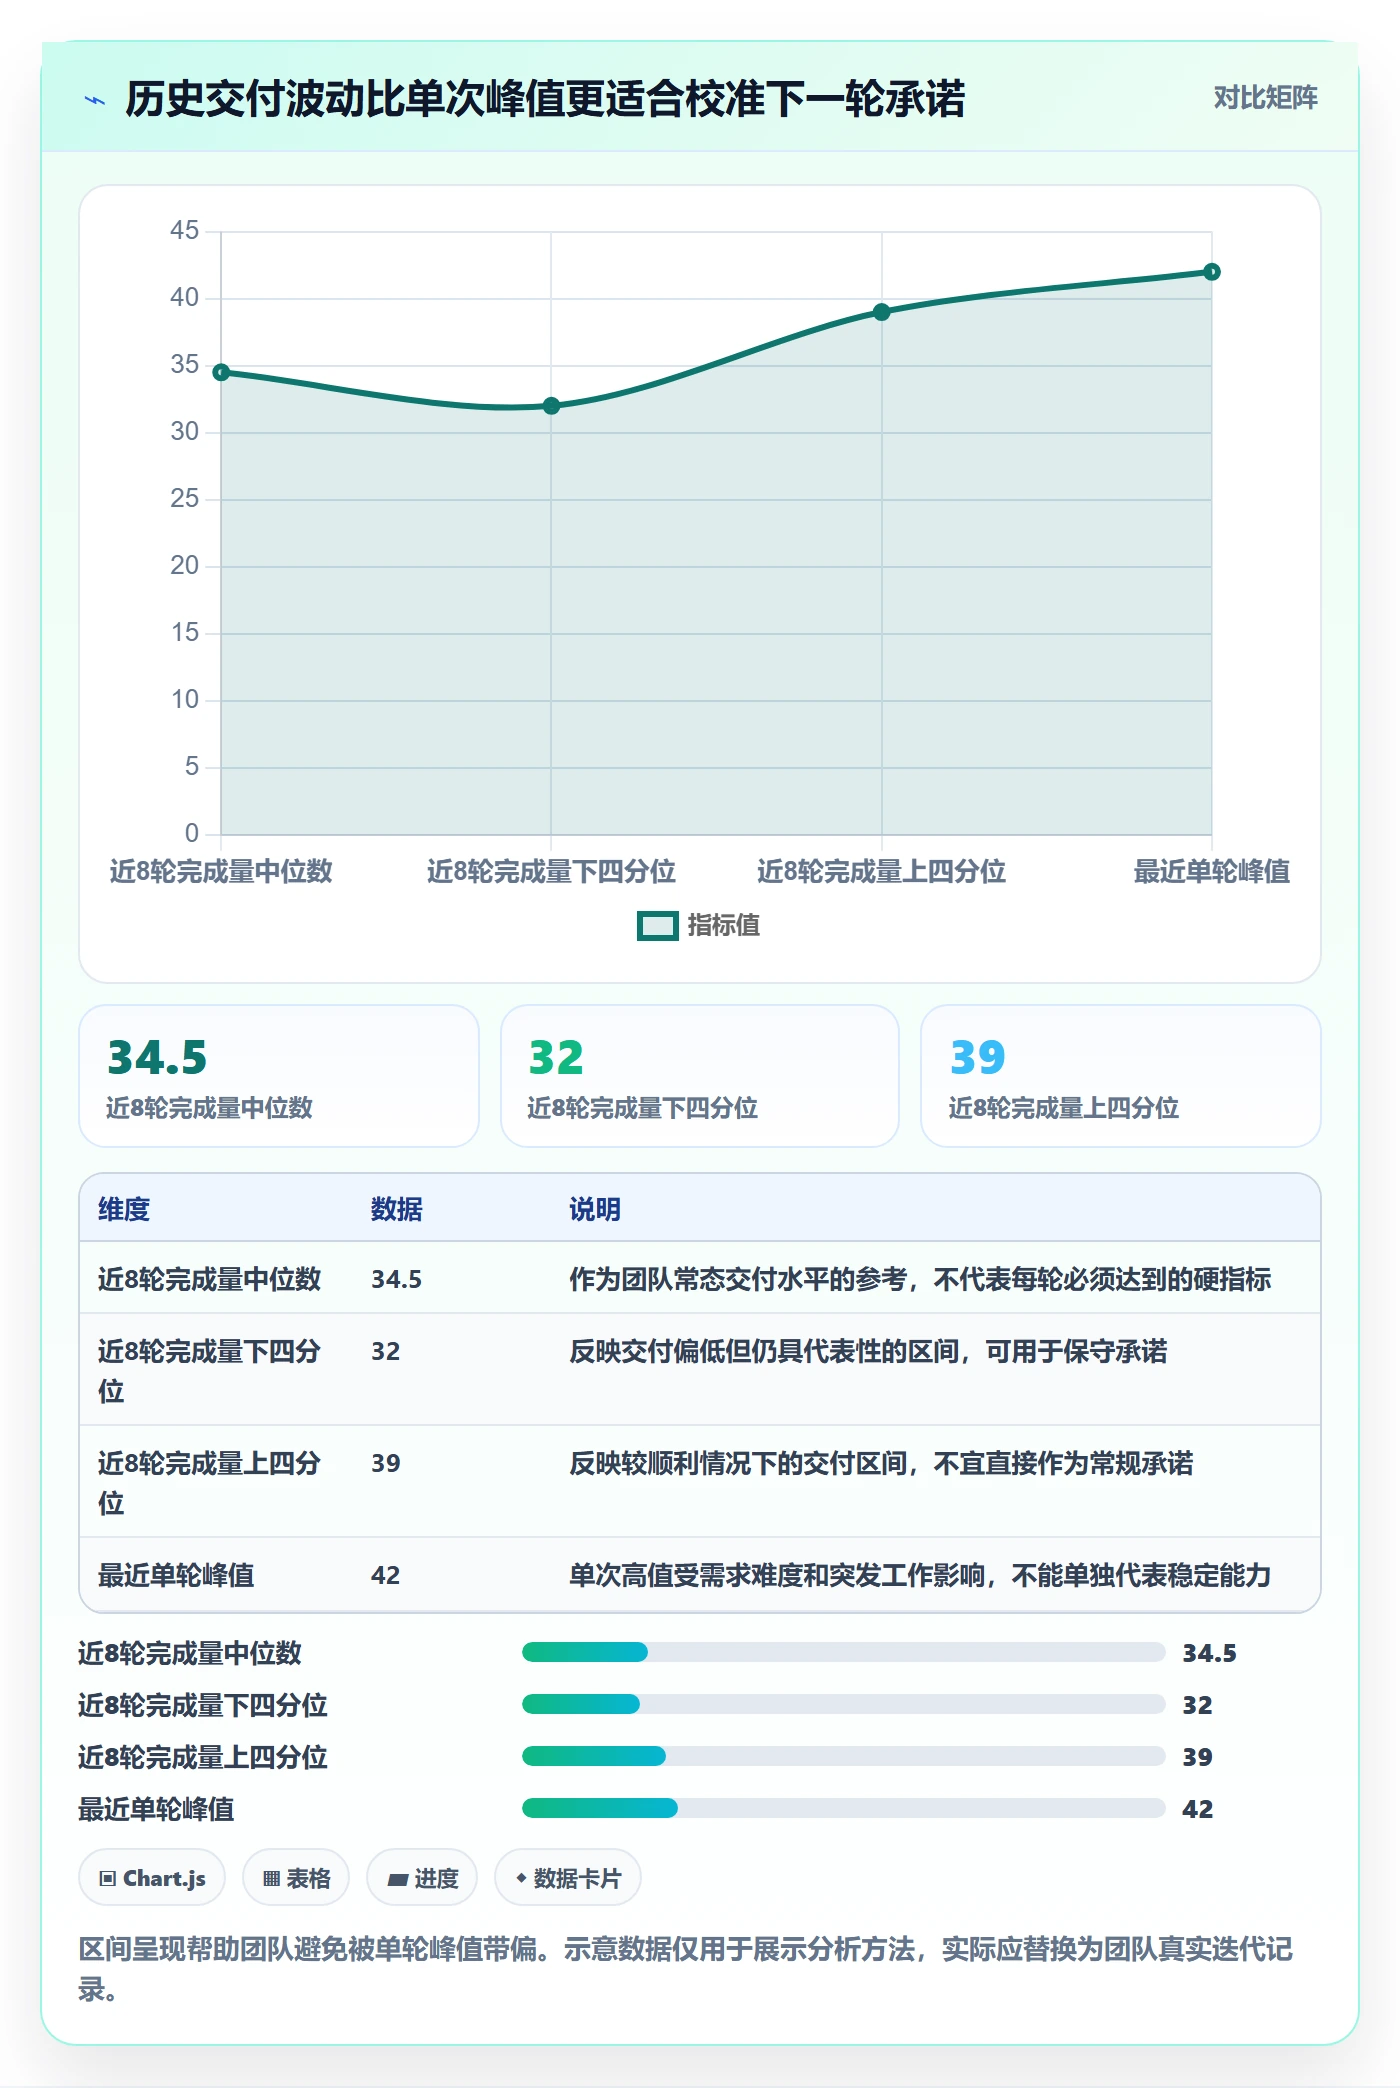The height and width of the screenshot is (2088, 1400).
Task: Click the y-axis label 45
Action: (185, 230)
